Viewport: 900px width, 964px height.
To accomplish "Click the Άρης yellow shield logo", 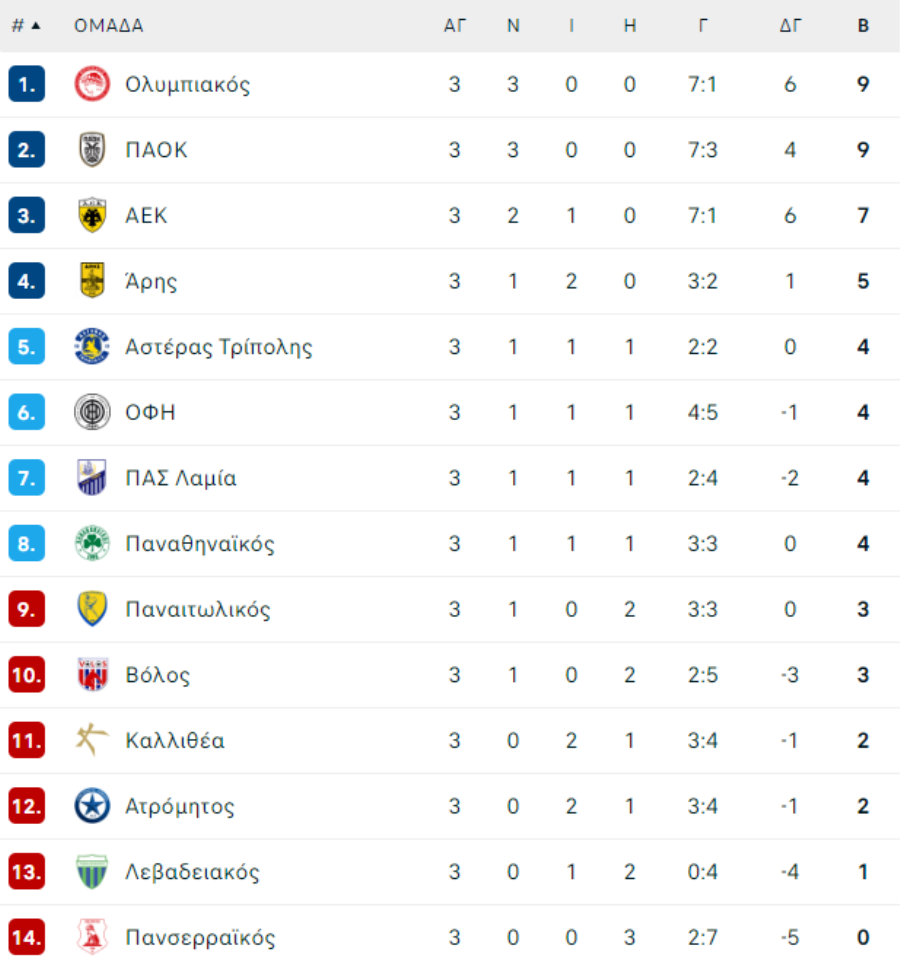I will click(x=92, y=281).
